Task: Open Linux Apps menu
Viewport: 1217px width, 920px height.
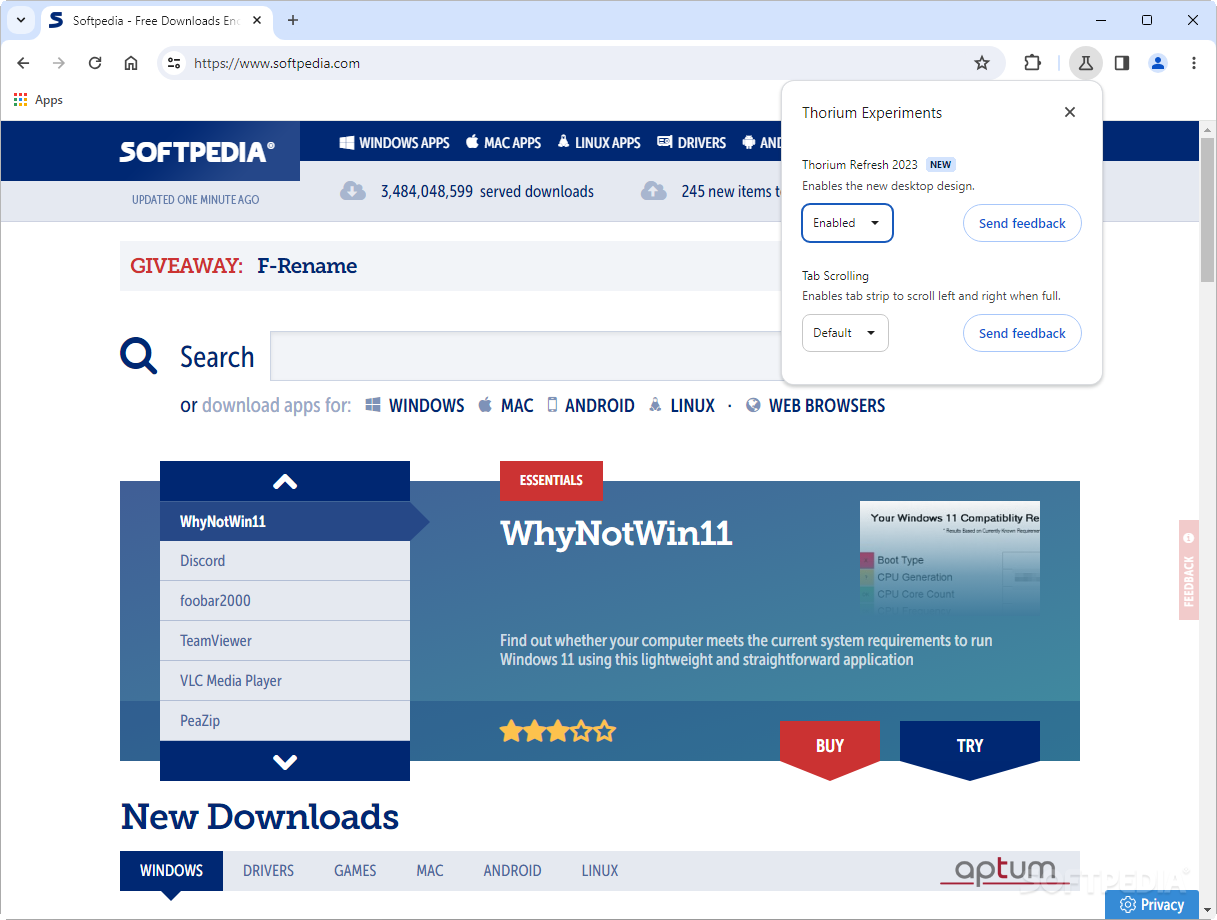Action: coord(599,143)
